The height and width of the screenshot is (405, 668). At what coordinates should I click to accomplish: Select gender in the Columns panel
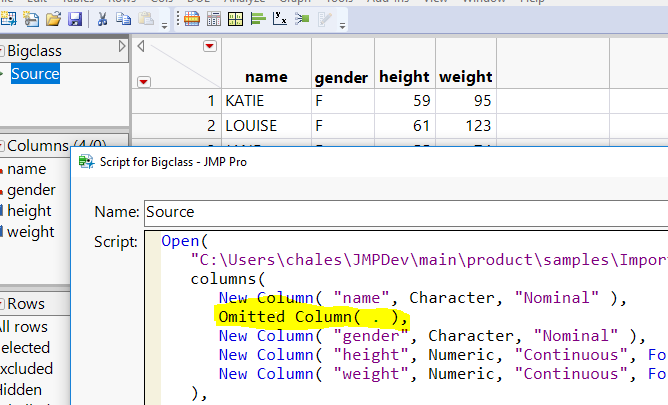(x=31, y=190)
